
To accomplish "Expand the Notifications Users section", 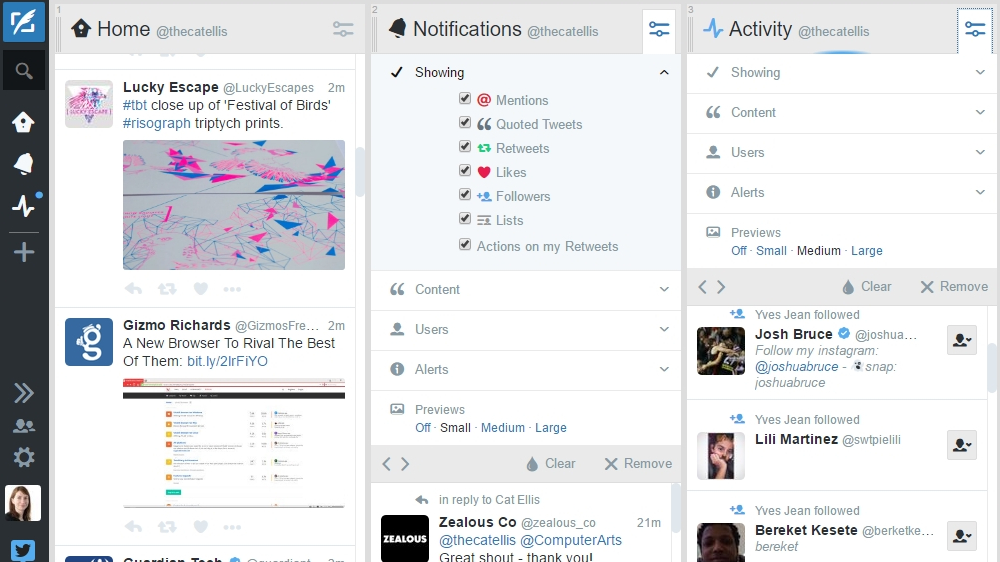I will pyautogui.click(x=526, y=330).
